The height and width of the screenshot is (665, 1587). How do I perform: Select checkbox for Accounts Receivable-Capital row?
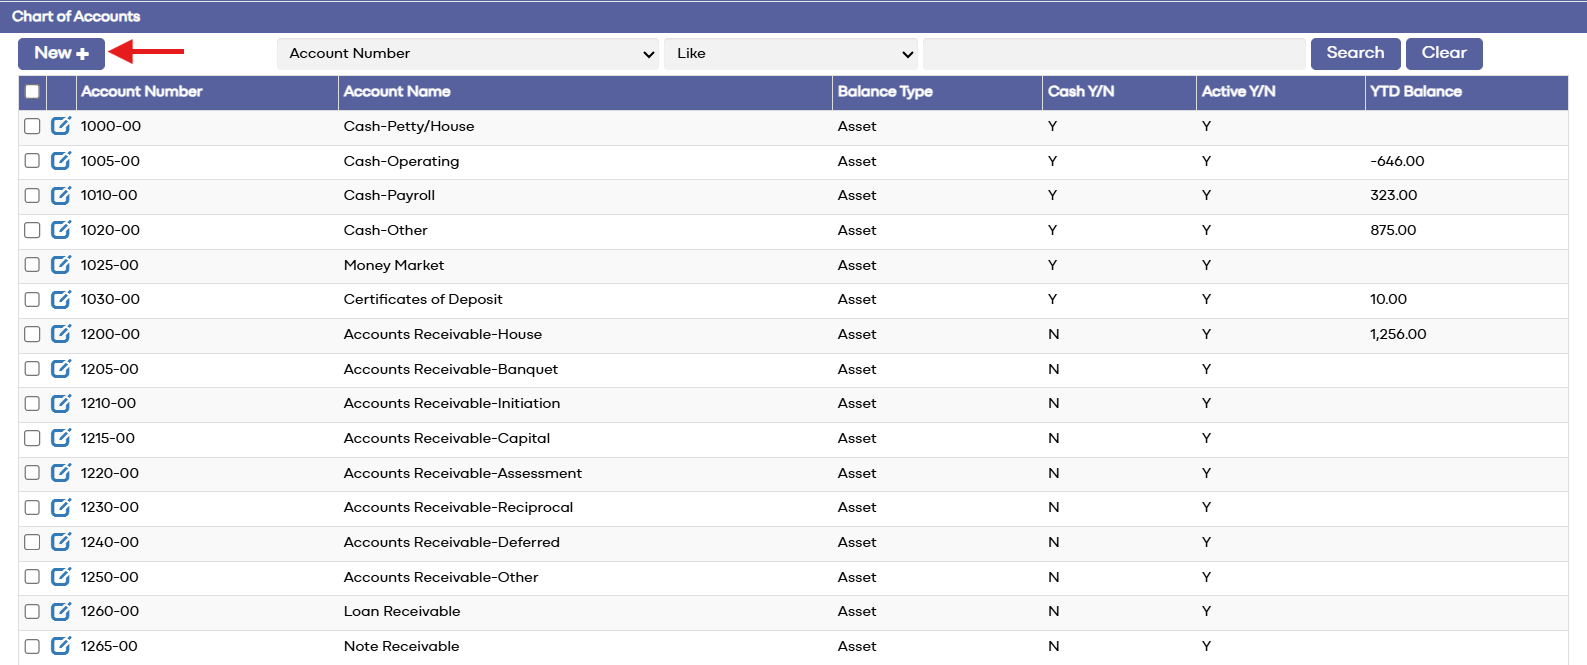(x=32, y=438)
